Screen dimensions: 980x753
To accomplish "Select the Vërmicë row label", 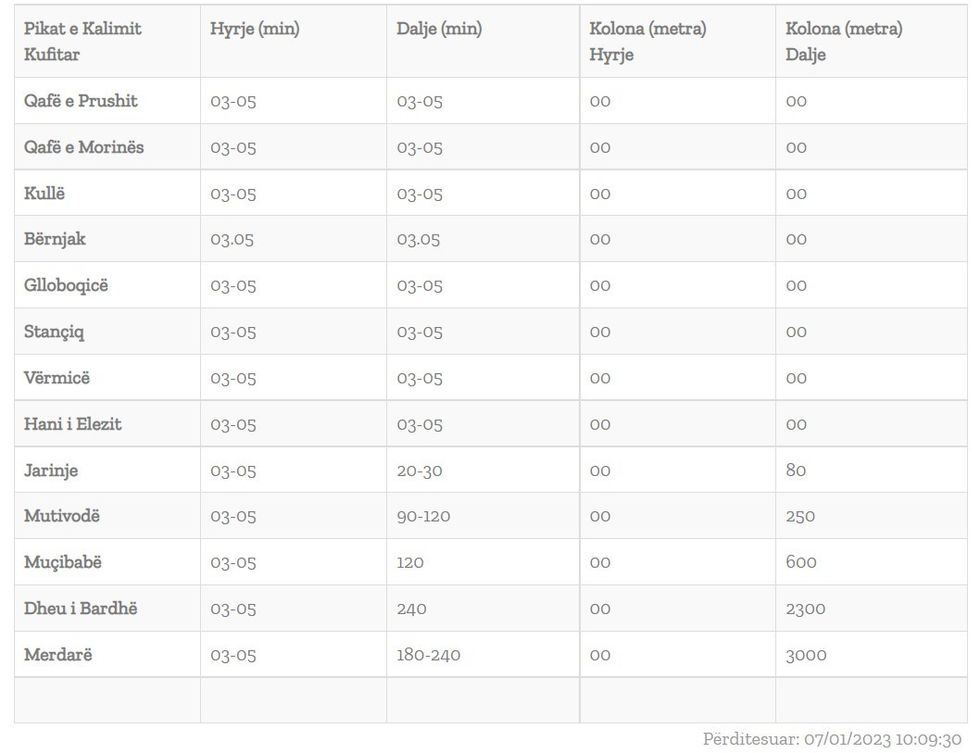I will tap(57, 378).
